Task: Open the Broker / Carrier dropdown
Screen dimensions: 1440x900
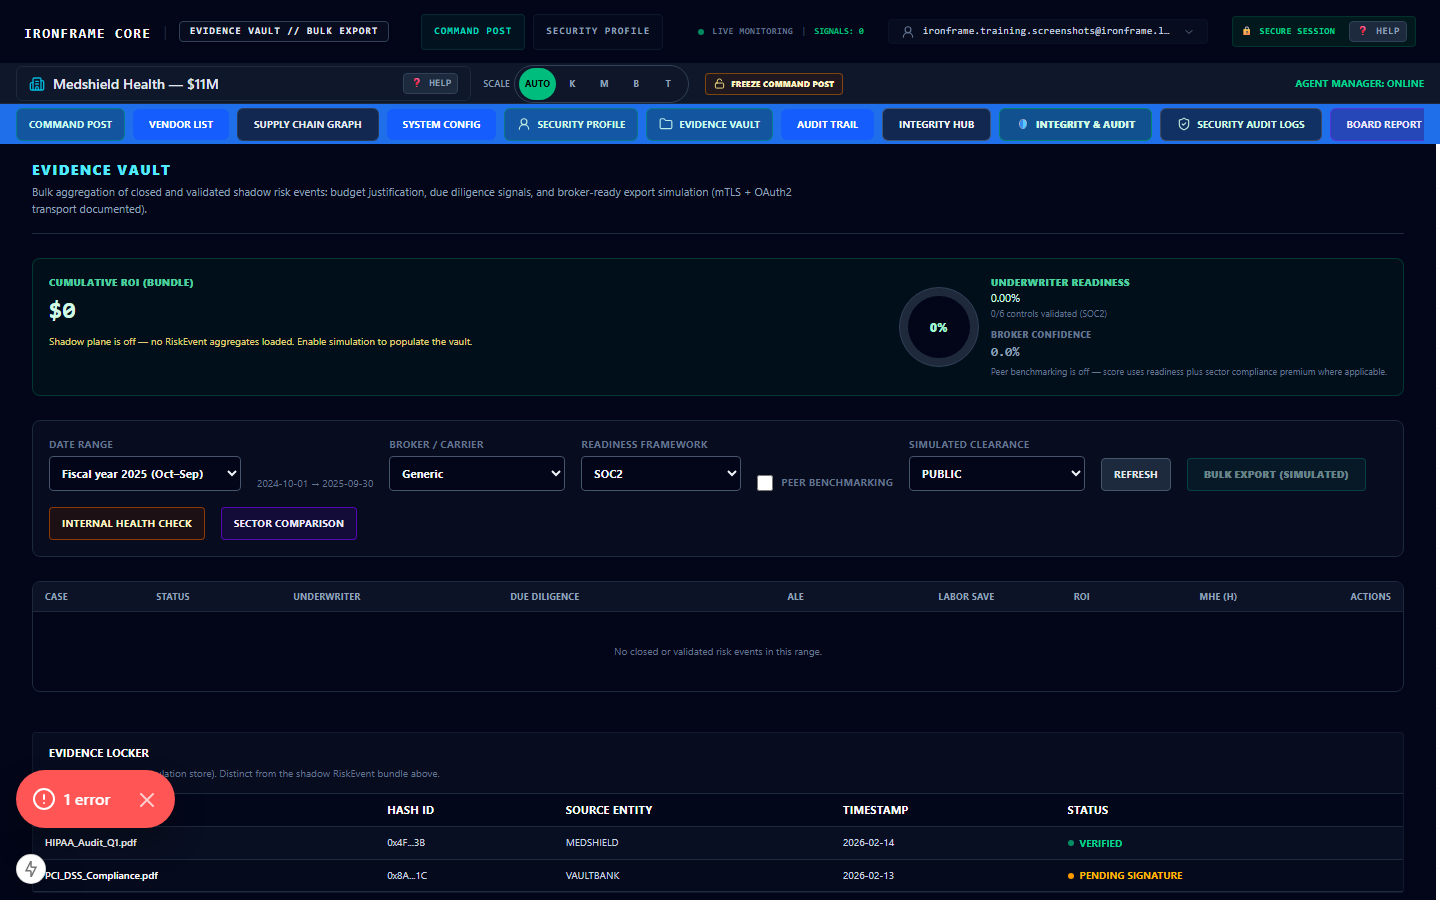Action: pos(477,474)
